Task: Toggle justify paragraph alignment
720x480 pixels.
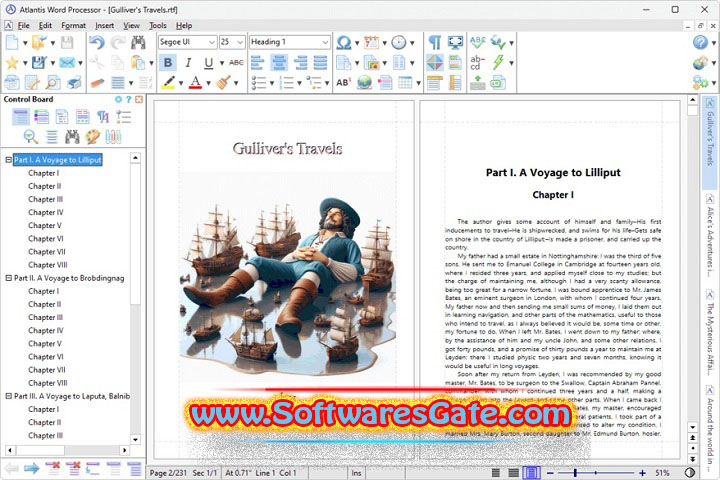Action: 320,62
